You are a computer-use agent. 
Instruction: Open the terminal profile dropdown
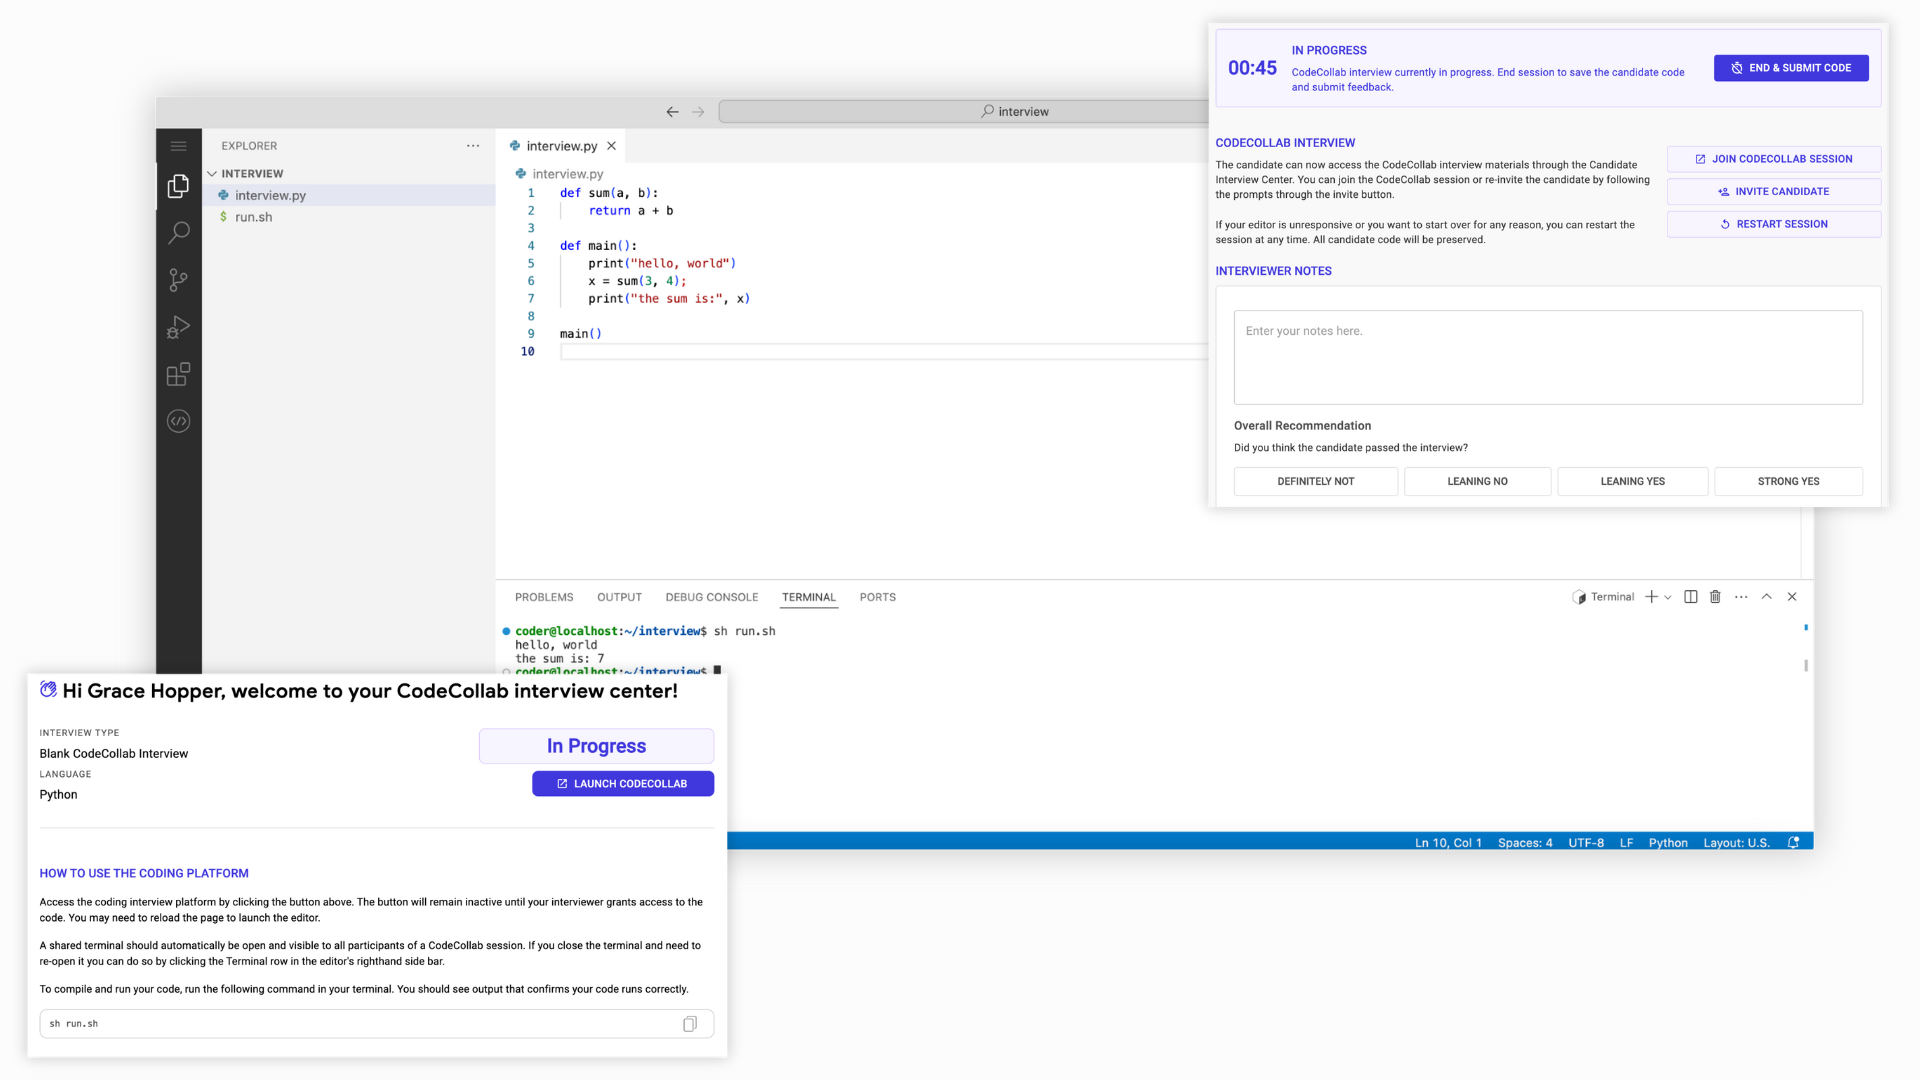(x=1665, y=597)
